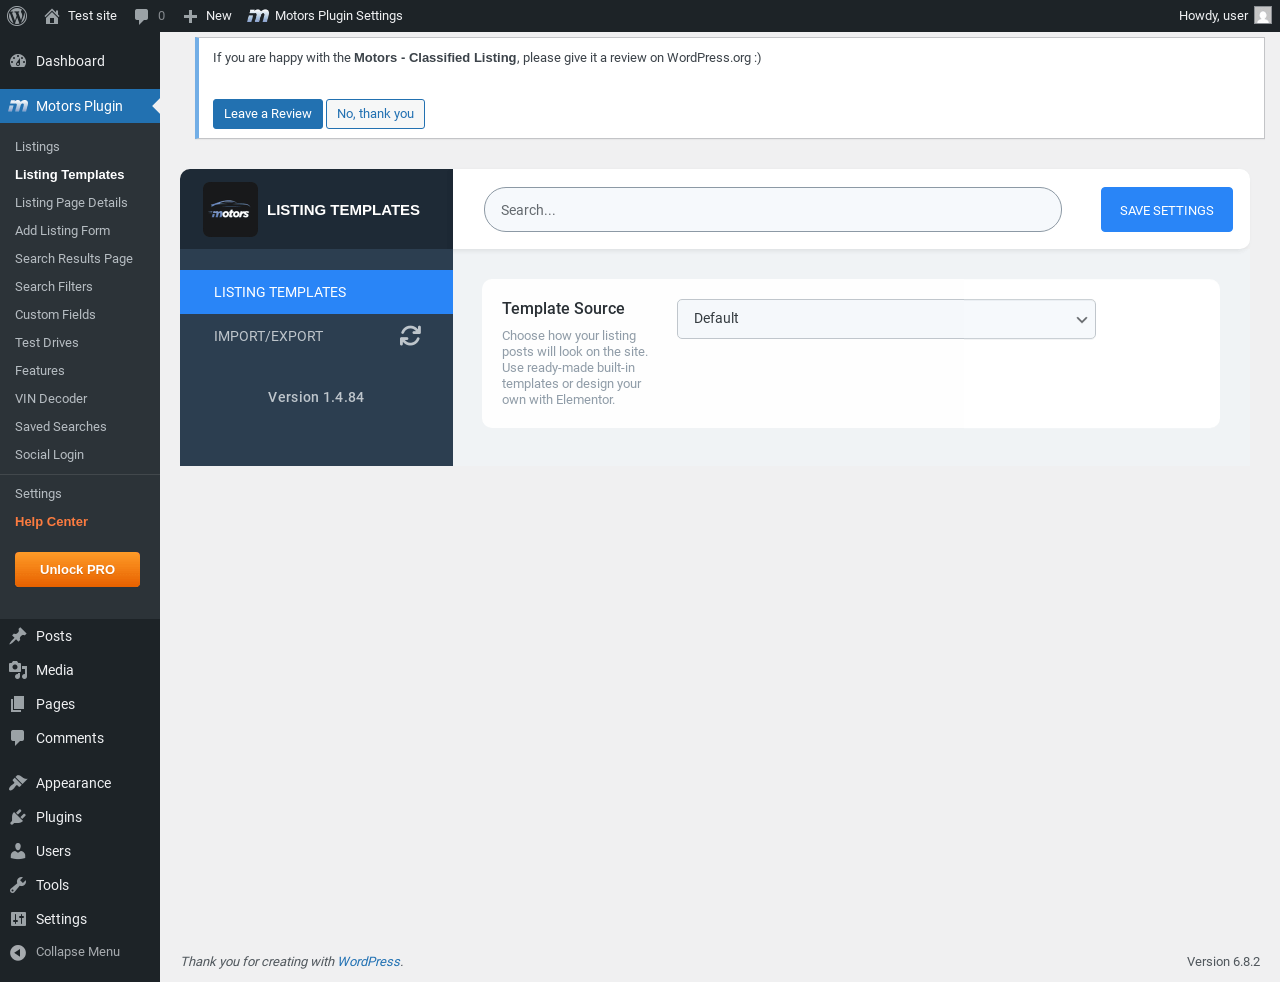Click the Media icon in sidebar
The image size is (1280, 982).
click(x=18, y=670)
